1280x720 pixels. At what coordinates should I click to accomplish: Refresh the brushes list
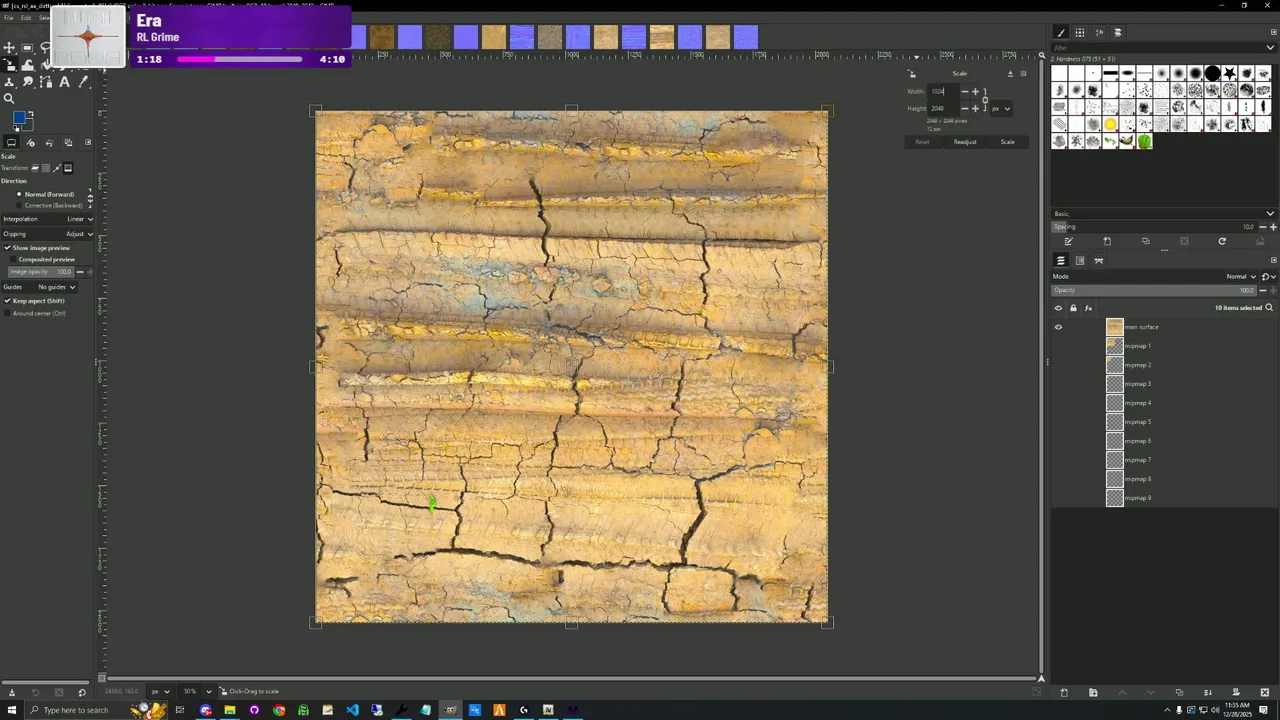pyautogui.click(x=1222, y=241)
